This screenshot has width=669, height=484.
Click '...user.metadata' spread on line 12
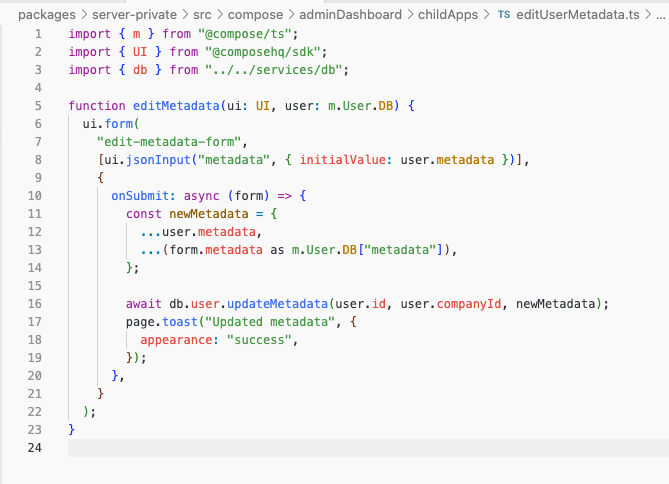point(198,232)
